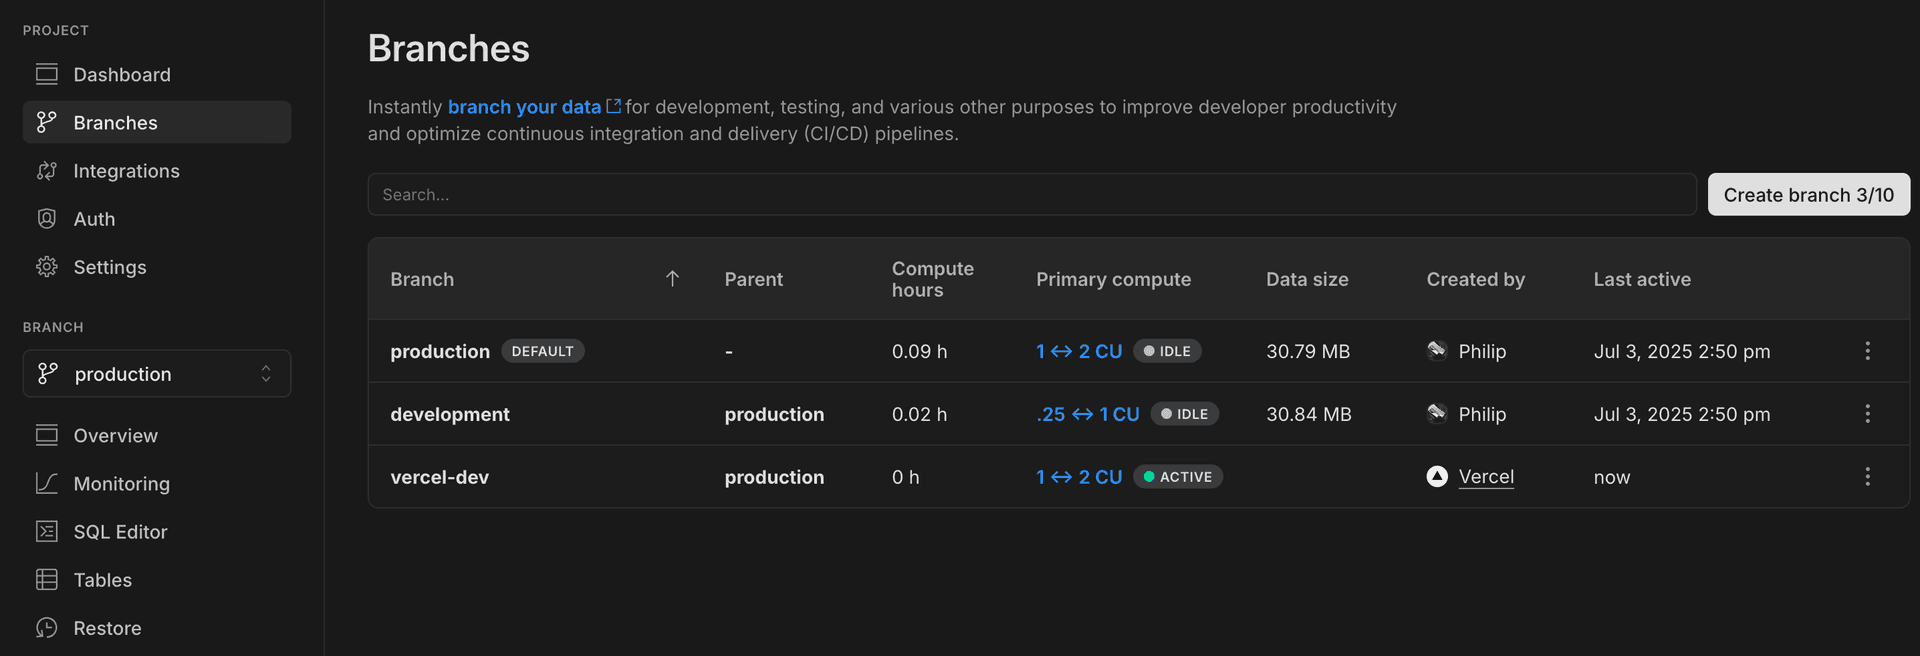Open the production row's three-dot menu
The image size is (1920, 656).
pos(1867,351)
